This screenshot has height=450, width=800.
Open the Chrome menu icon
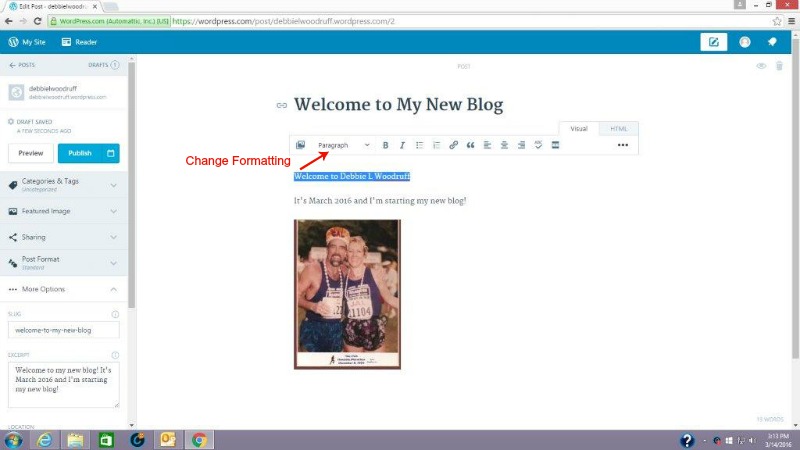791,21
